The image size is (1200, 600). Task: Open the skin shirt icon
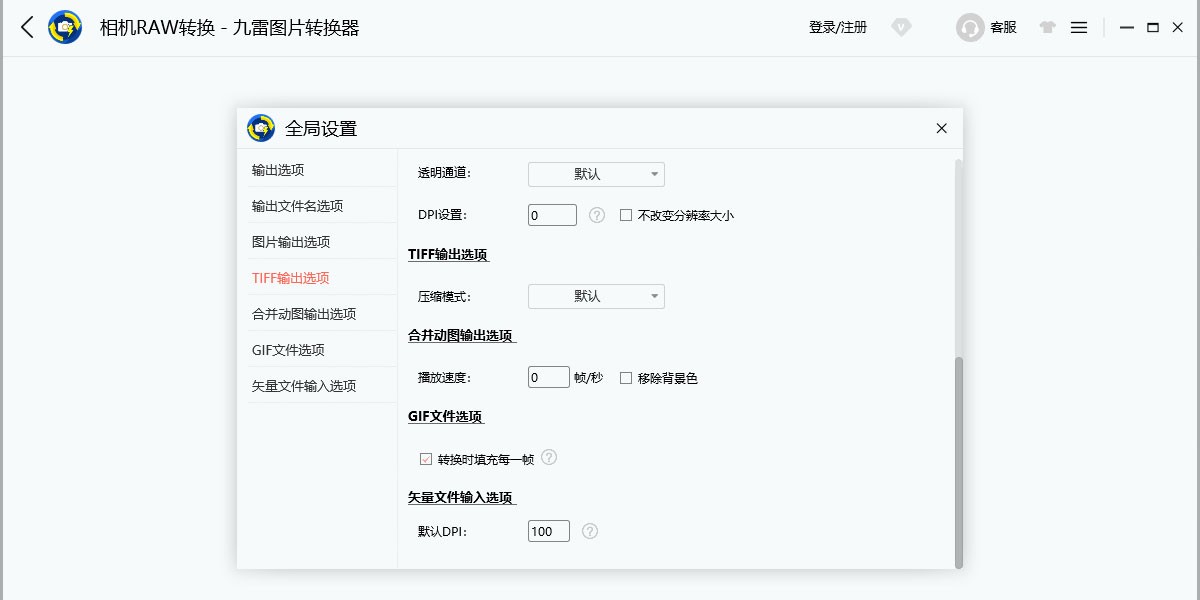pos(1047,28)
